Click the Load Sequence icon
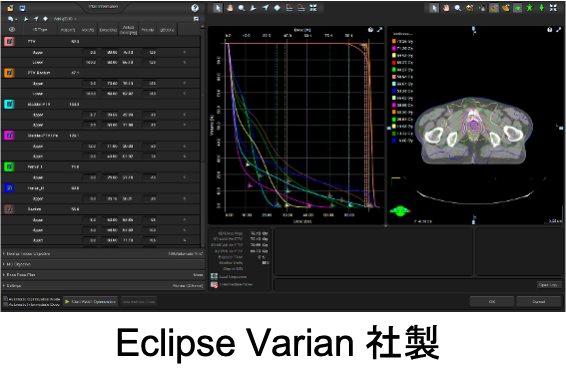566x389 pixels. (x=214, y=276)
